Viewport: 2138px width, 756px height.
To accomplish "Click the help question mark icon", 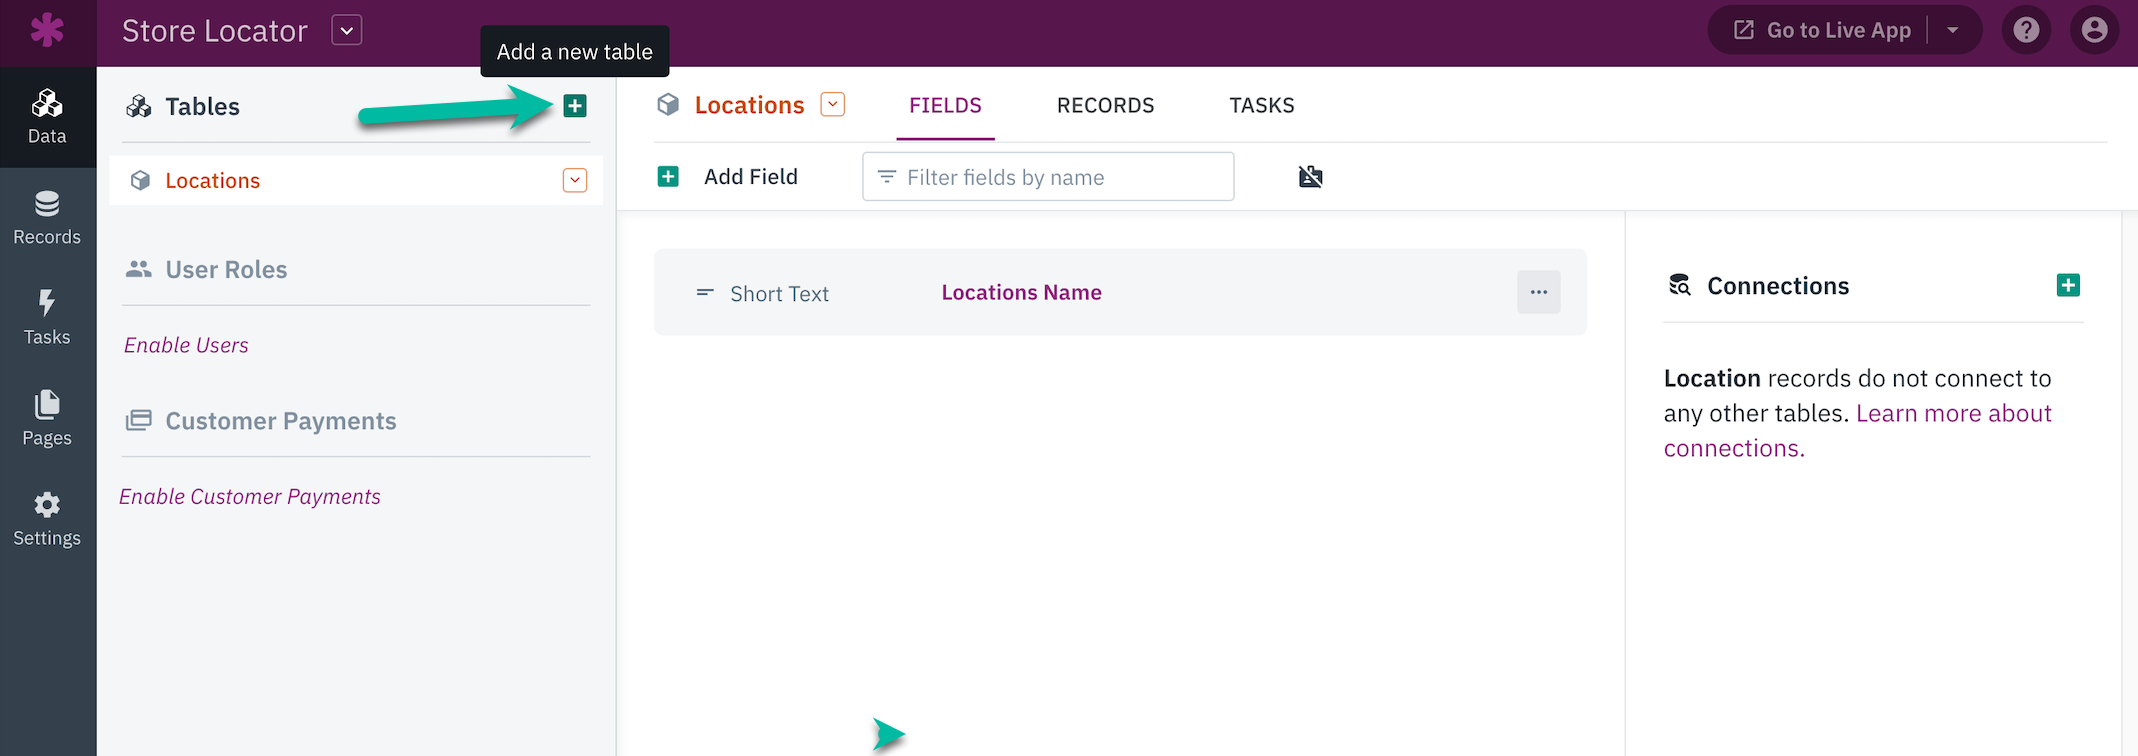I will 2026,31.
